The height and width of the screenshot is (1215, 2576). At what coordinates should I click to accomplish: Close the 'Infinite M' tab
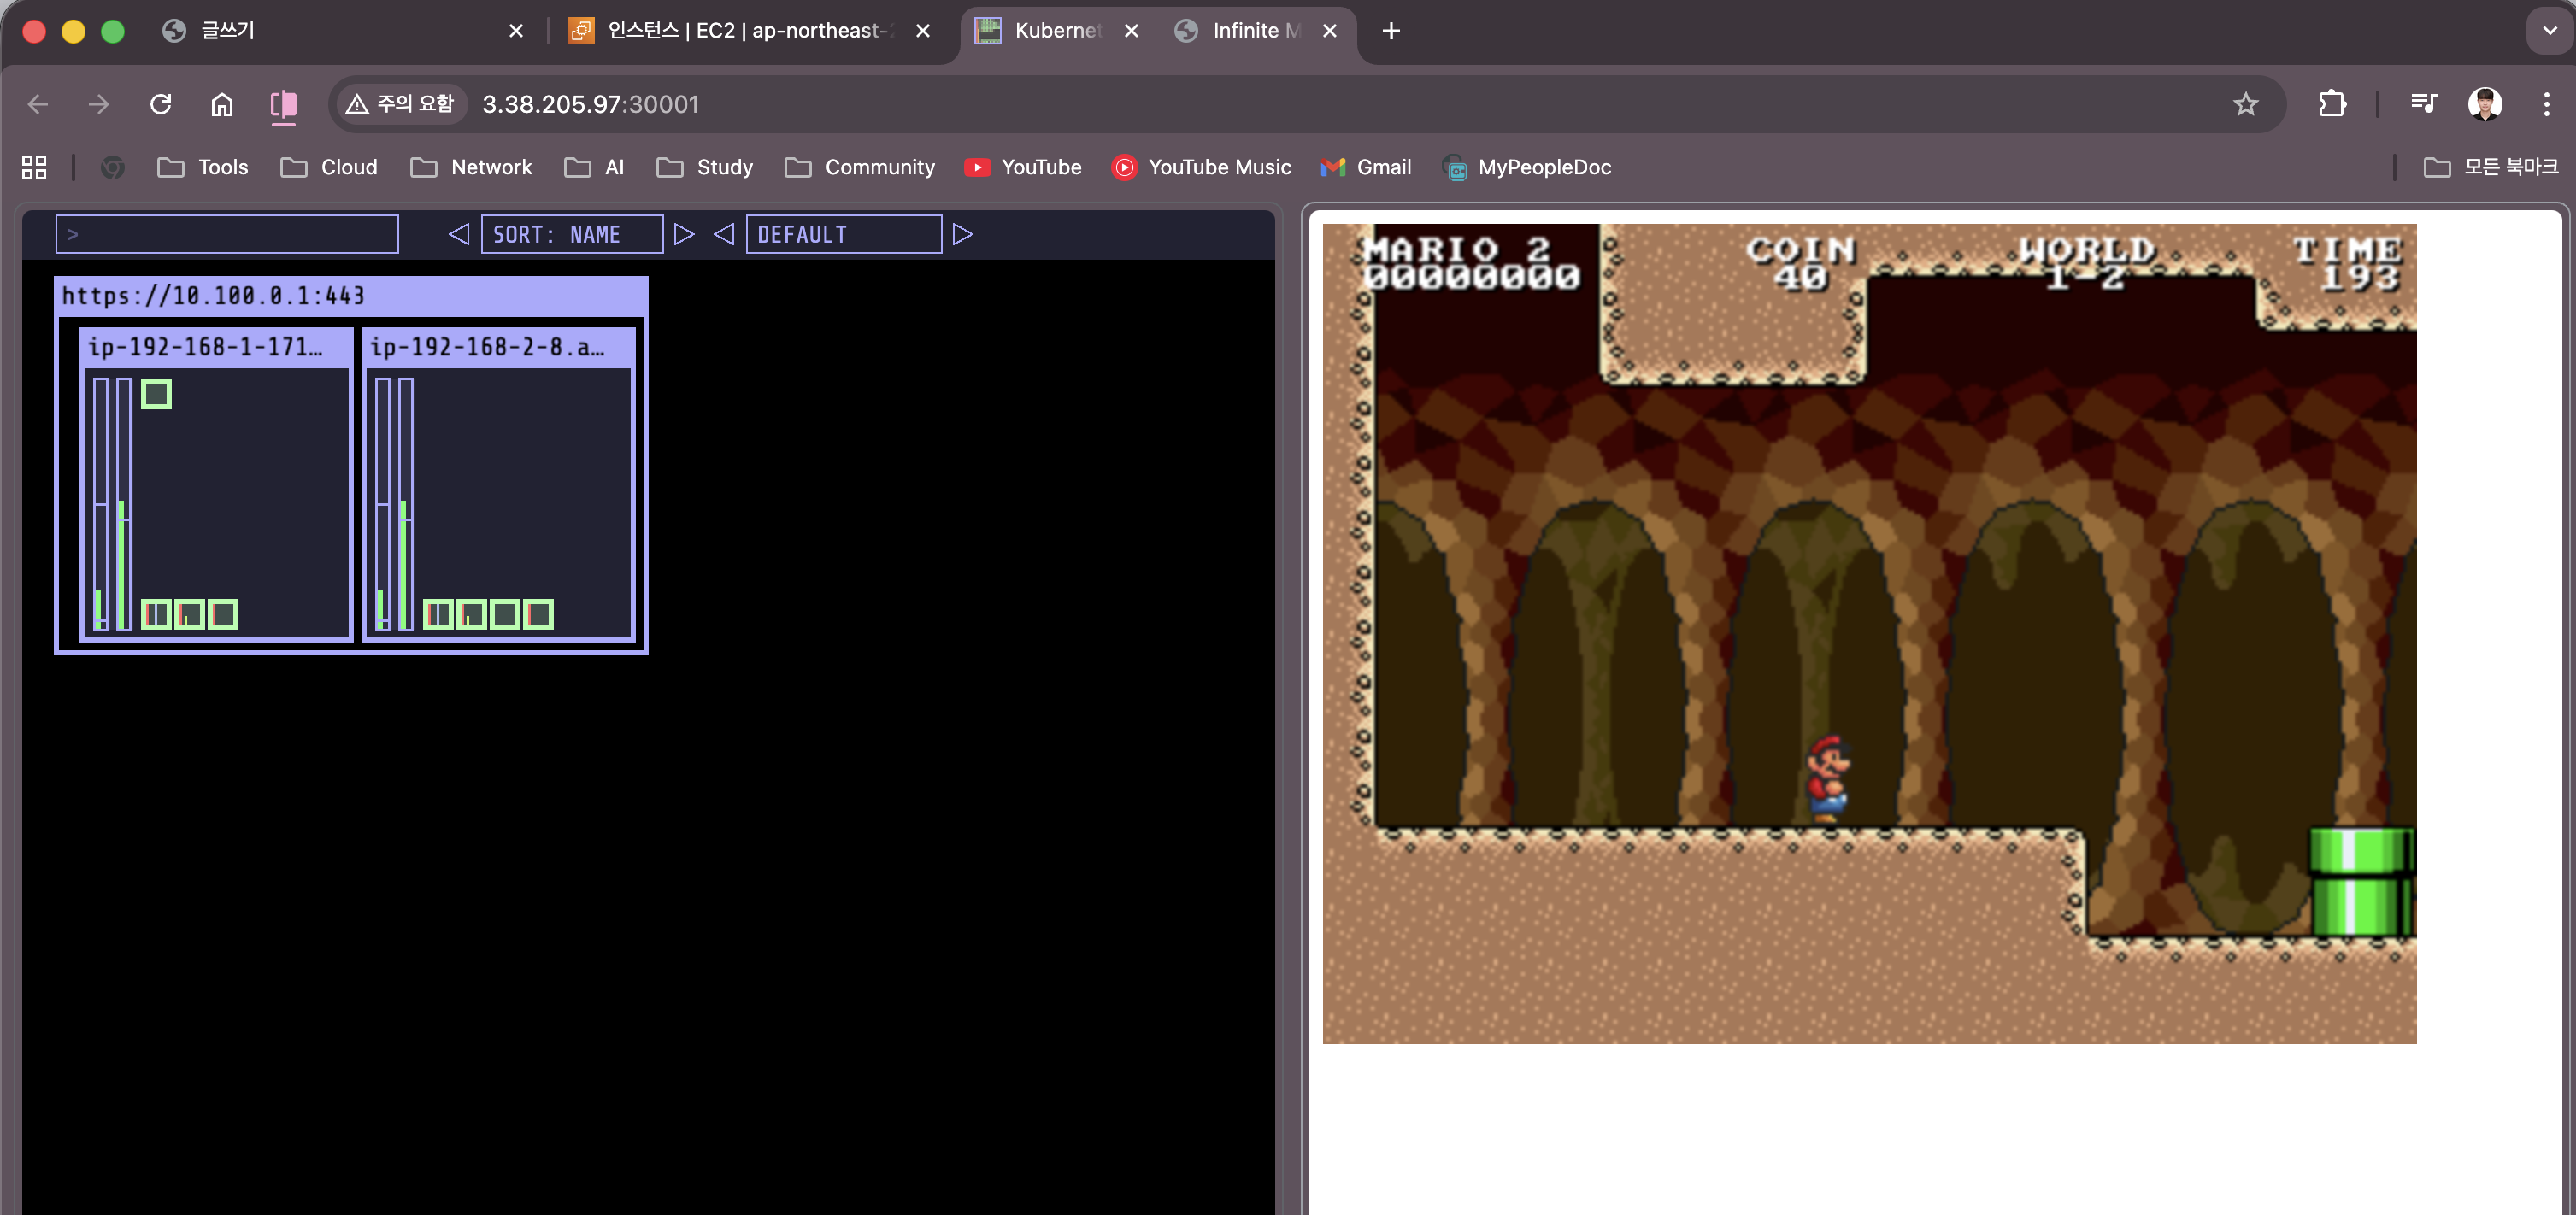pyautogui.click(x=1329, y=31)
